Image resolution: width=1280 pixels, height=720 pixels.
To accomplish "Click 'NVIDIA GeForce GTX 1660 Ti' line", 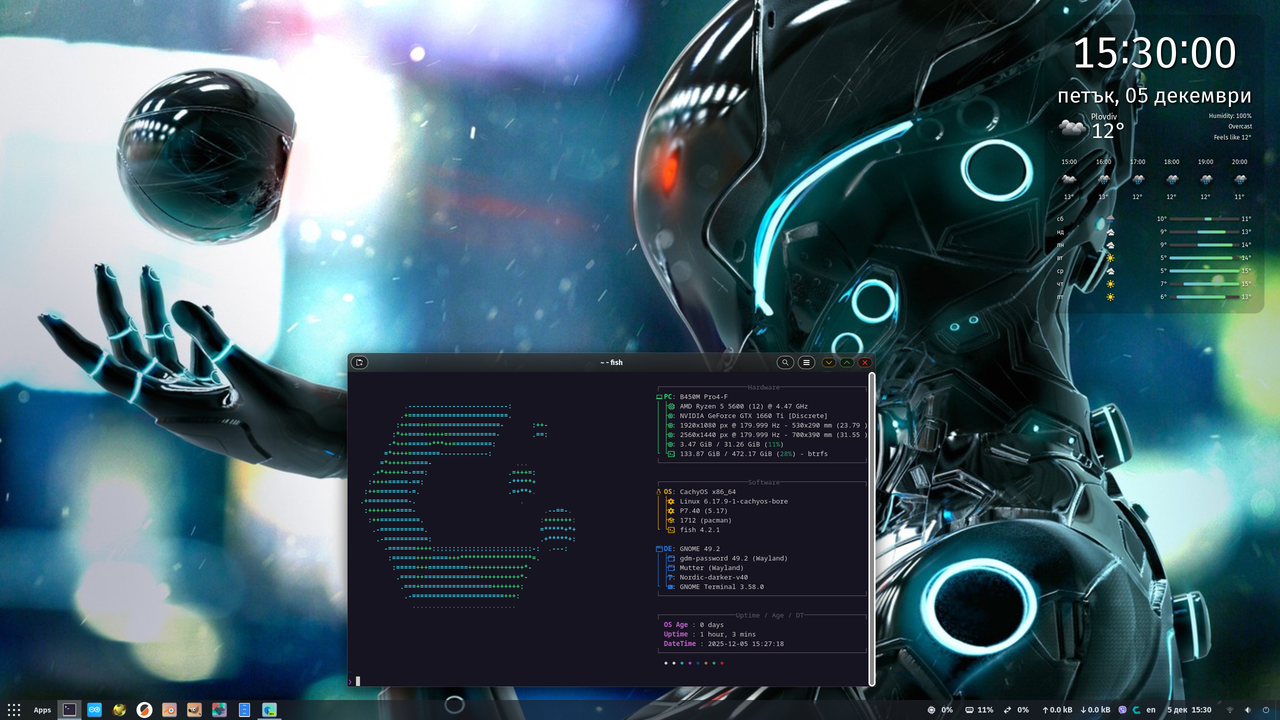I will 753,416.
